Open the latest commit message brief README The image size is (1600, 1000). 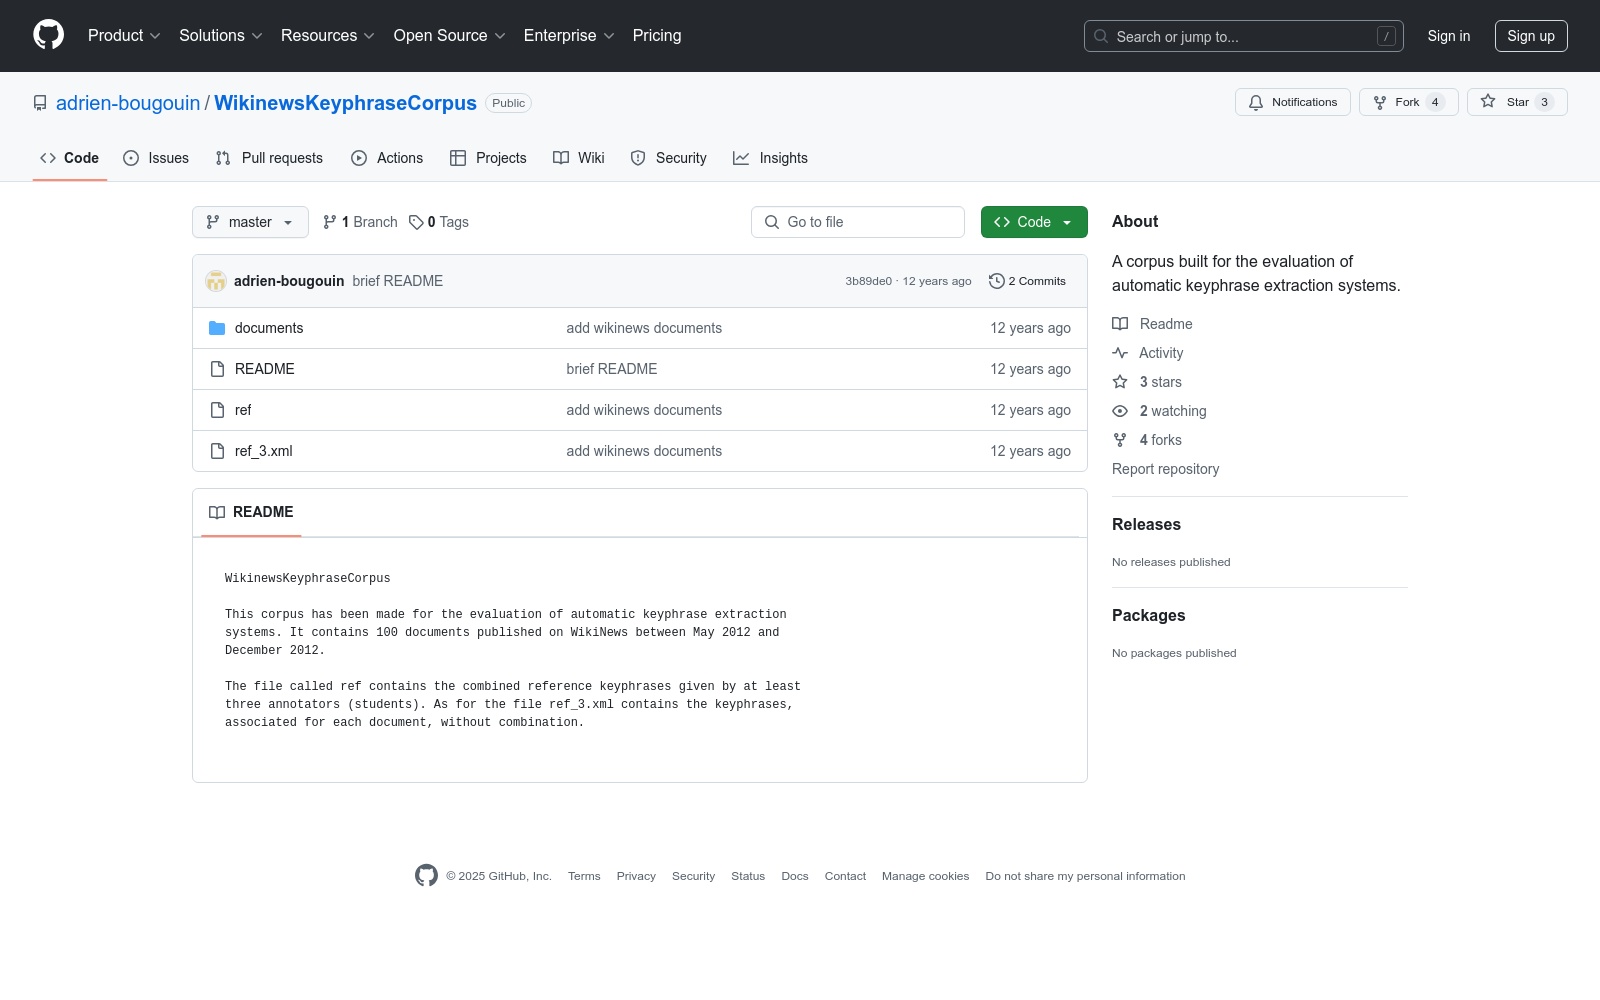398,281
